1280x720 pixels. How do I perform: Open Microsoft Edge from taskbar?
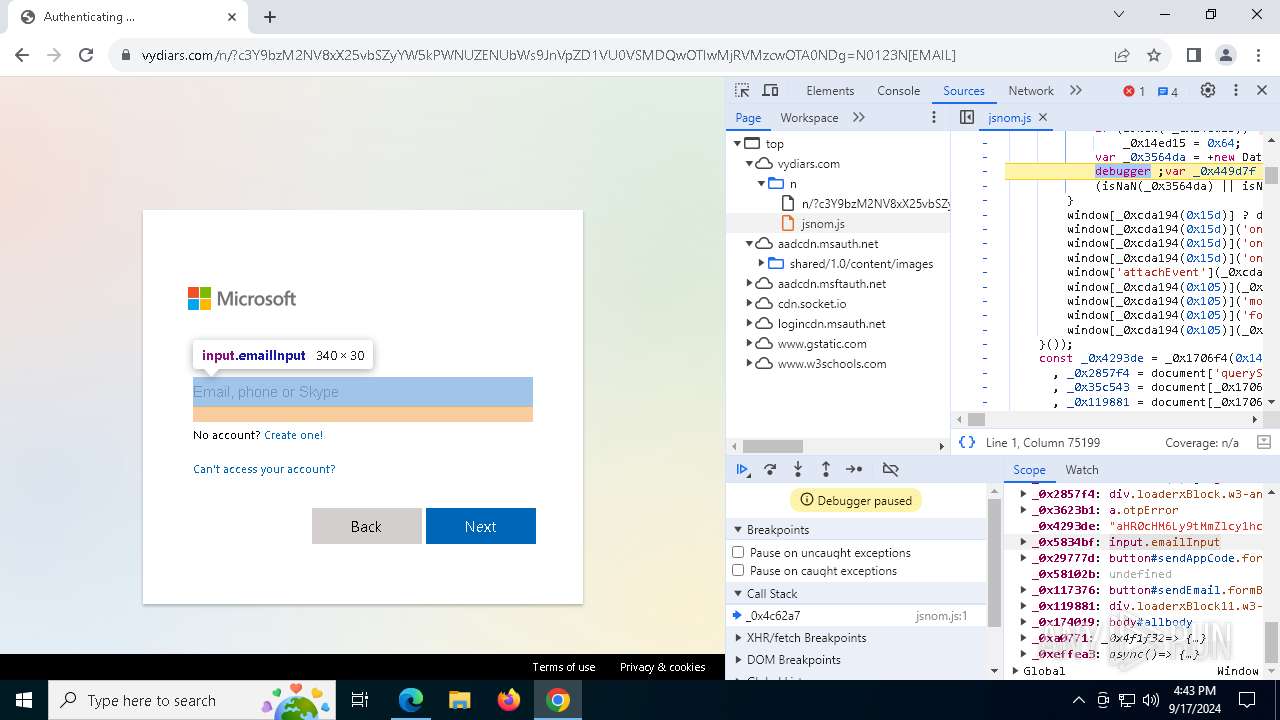point(411,700)
